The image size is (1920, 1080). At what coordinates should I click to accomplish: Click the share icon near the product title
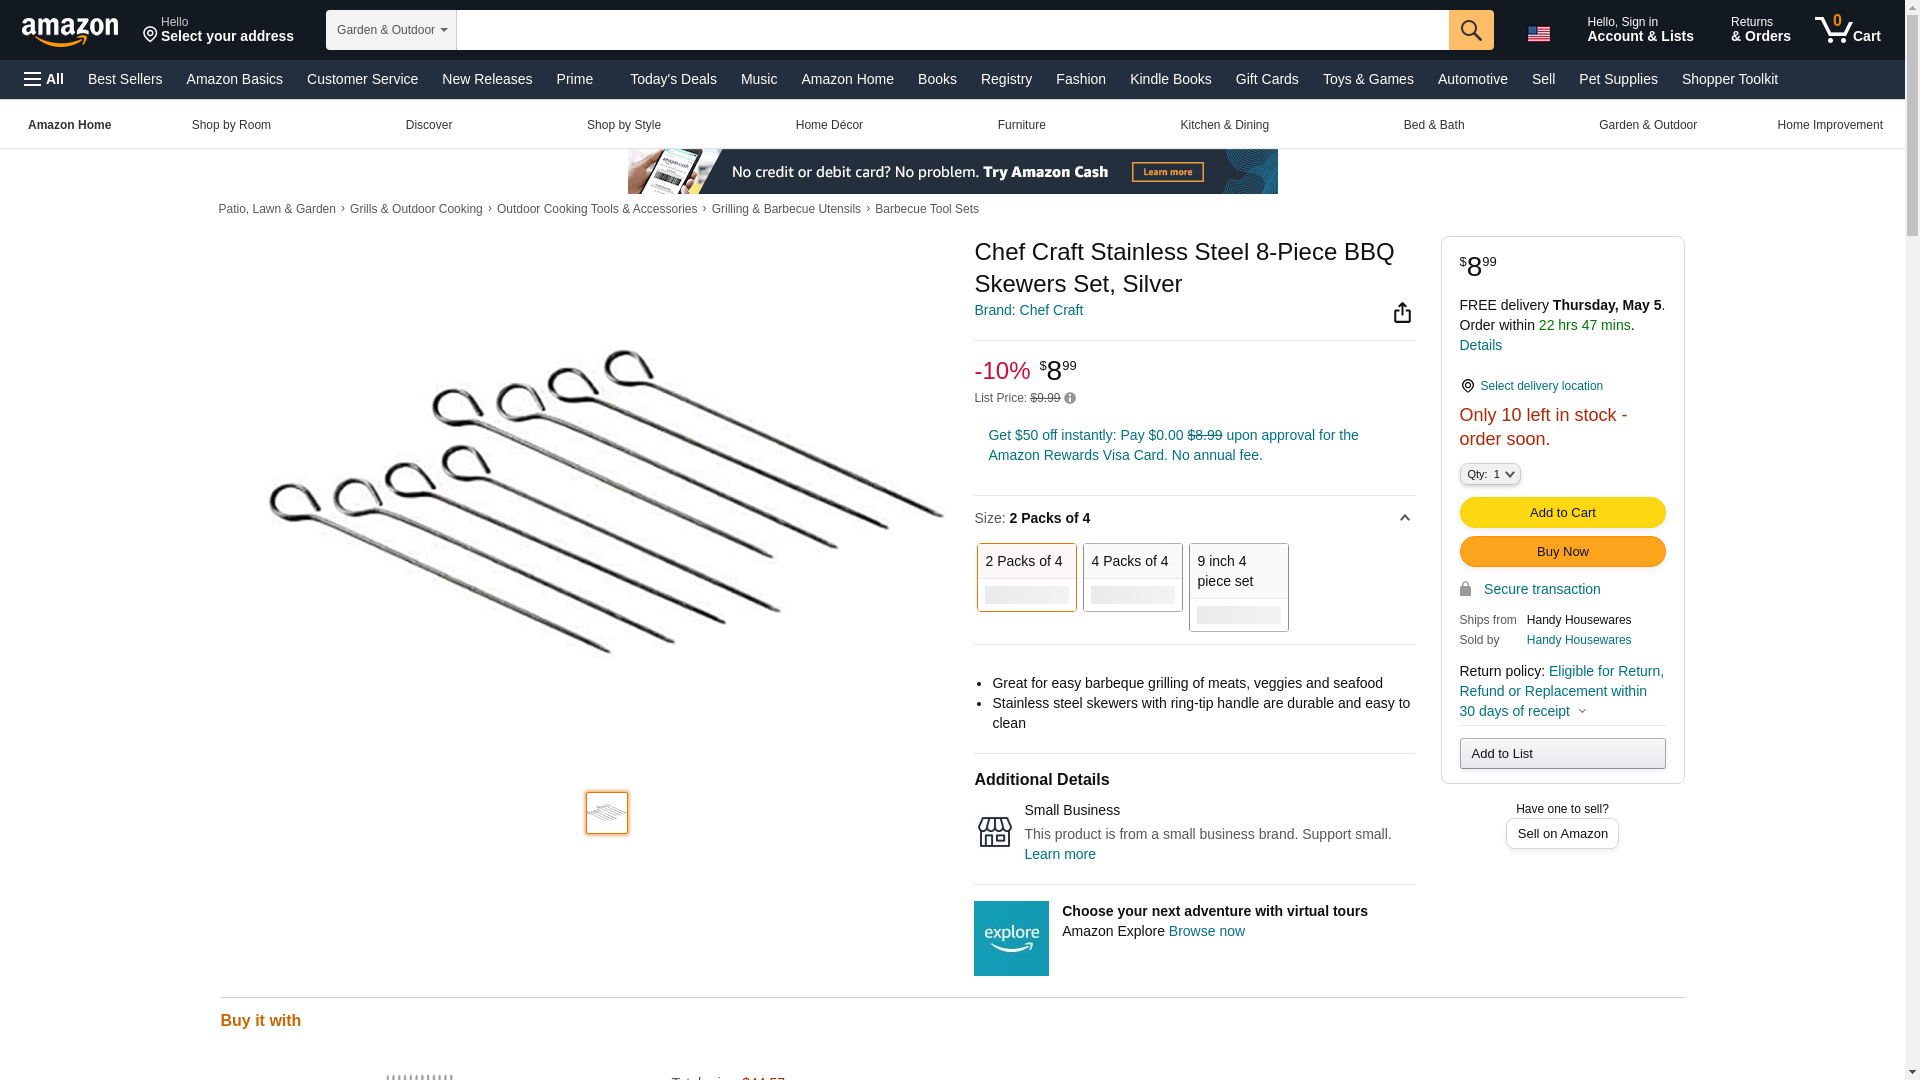click(x=1402, y=313)
